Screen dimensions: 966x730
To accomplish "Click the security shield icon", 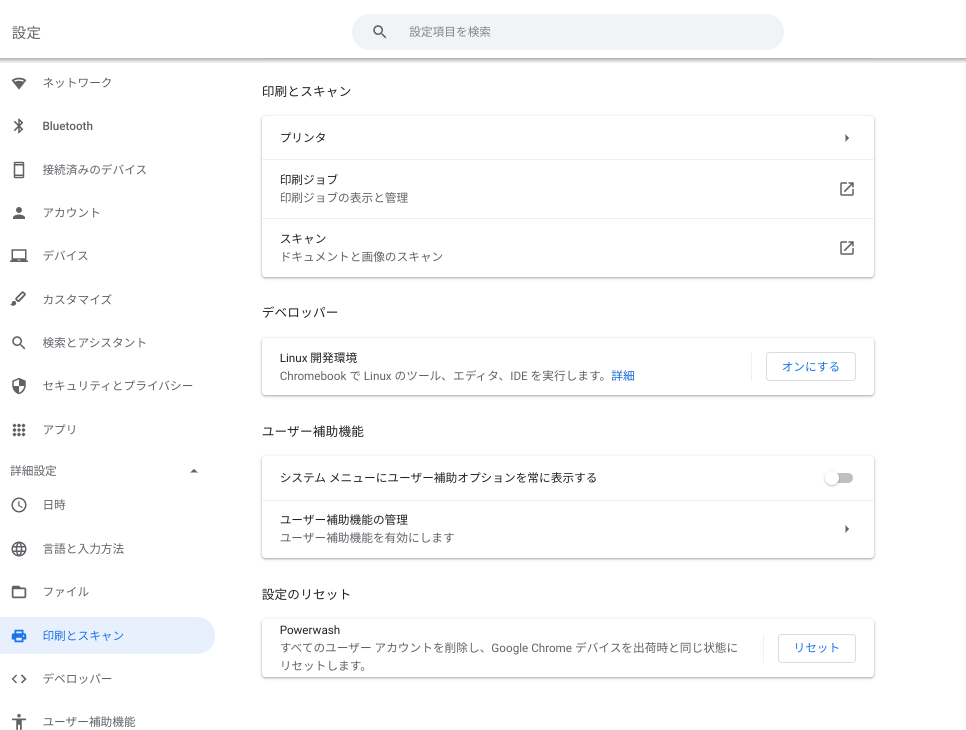I will [x=19, y=386].
